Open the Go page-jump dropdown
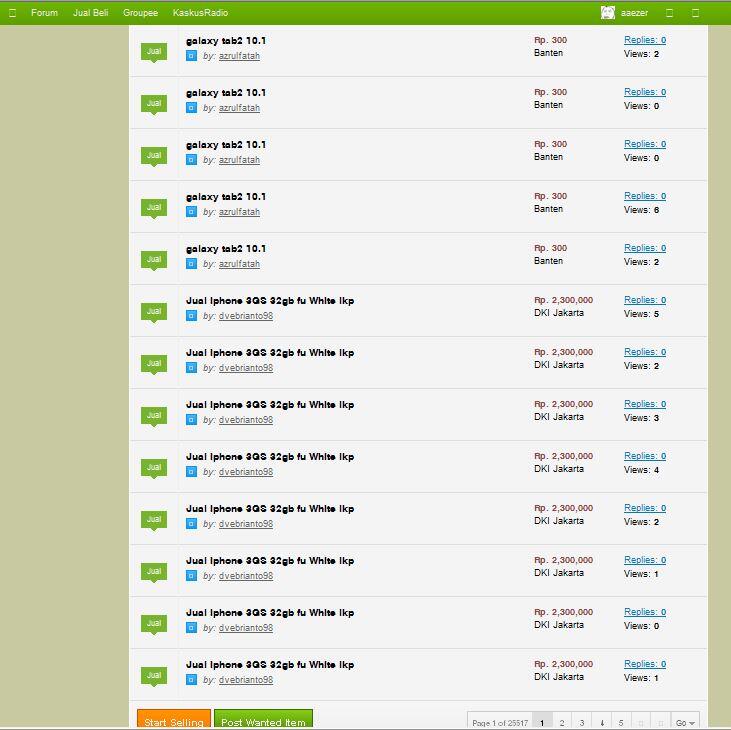Viewport: 731px width, 730px height. click(685, 723)
